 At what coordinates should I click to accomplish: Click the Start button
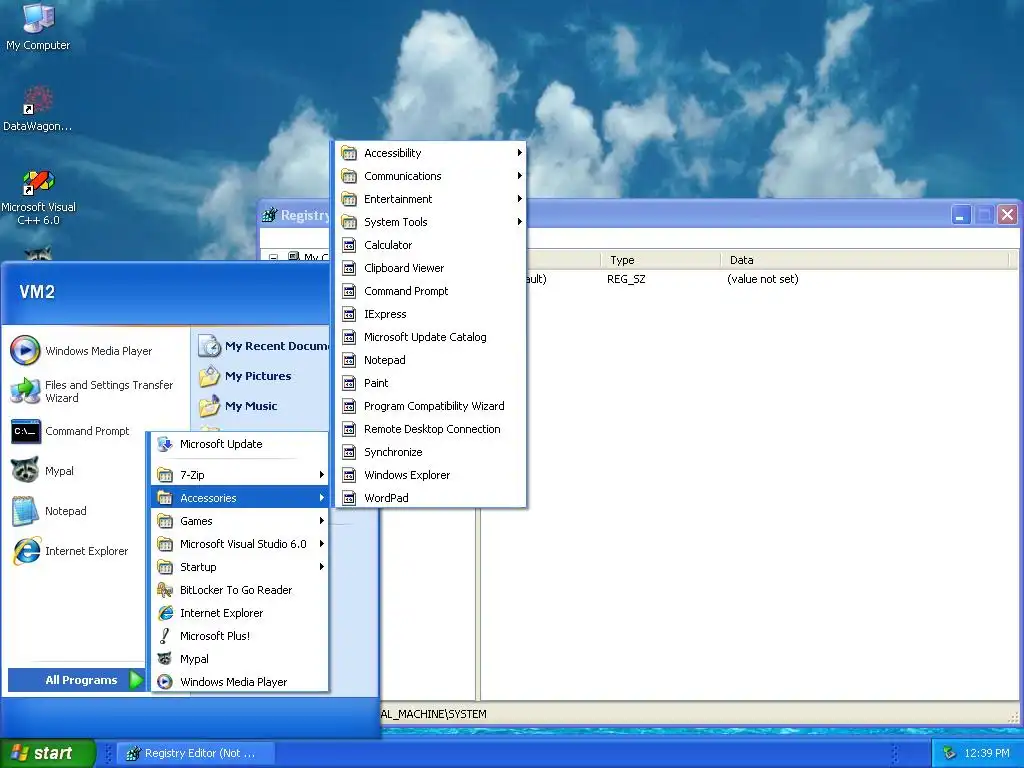(x=47, y=753)
